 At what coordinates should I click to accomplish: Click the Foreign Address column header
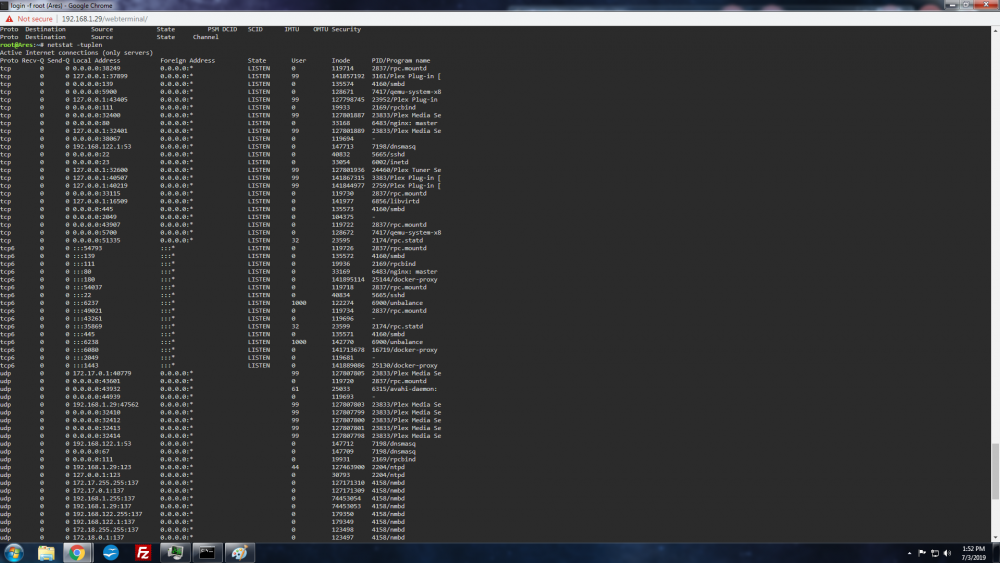click(x=188, y=61)
